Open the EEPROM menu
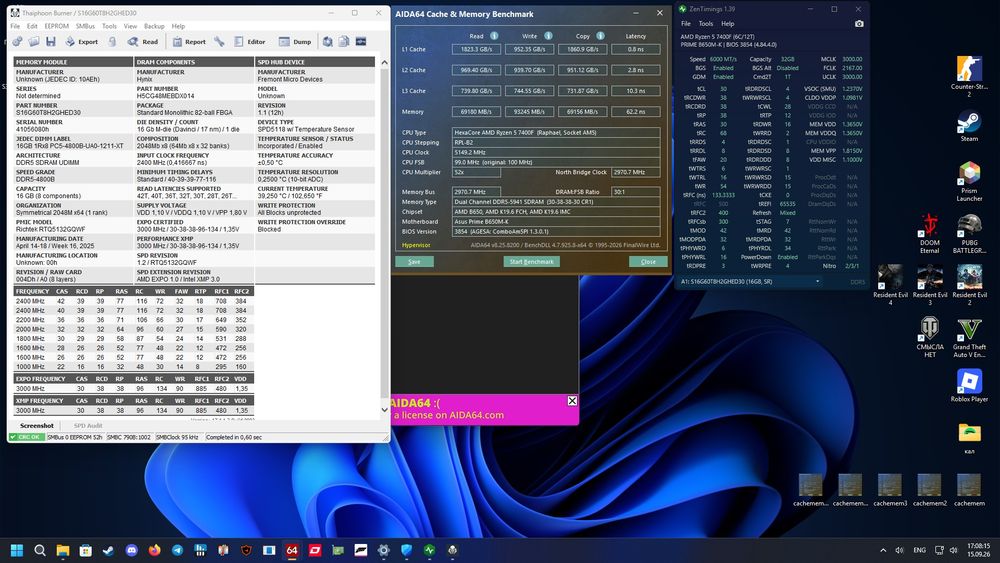Screen dimensions: 1000x563 [56, 26]
